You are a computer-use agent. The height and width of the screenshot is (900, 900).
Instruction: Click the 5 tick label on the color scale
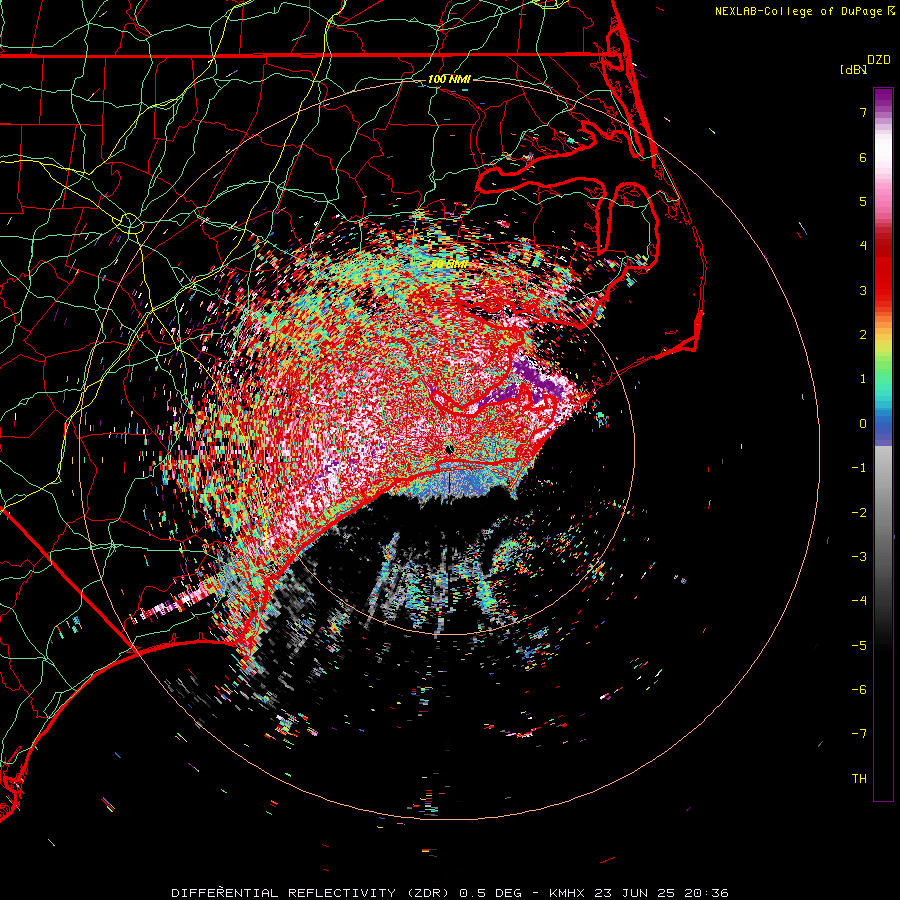863,202
